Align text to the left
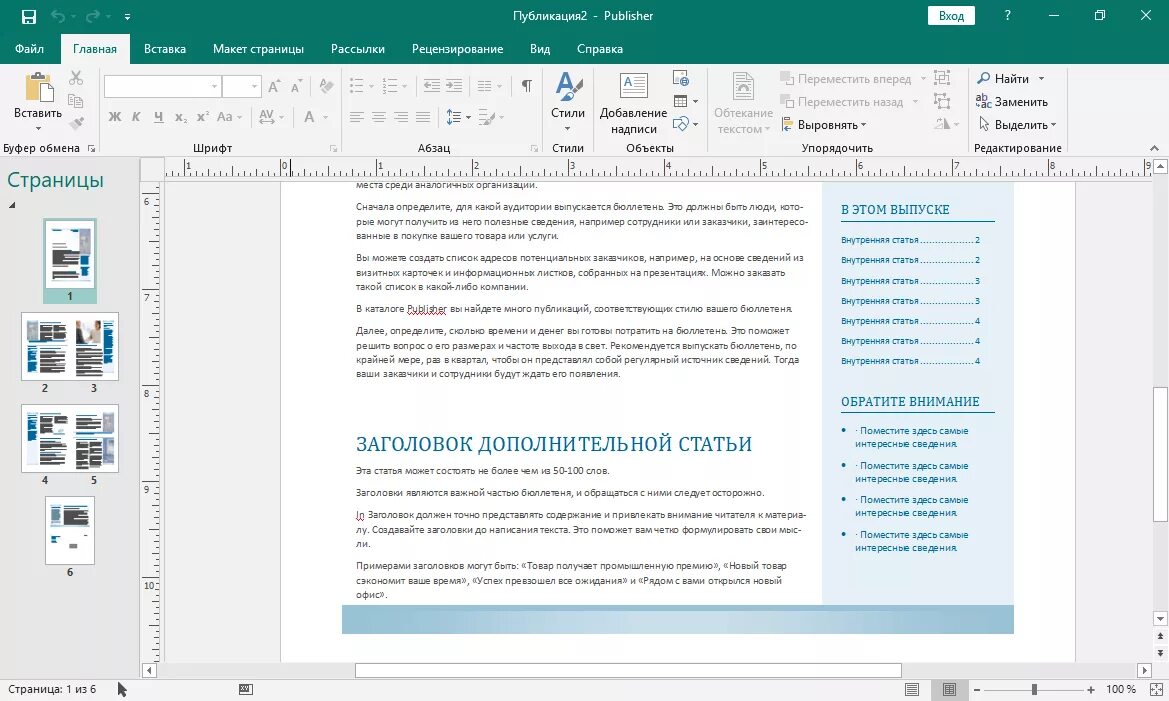Screen dimensions: 1169x701 (x=356, y=117)
